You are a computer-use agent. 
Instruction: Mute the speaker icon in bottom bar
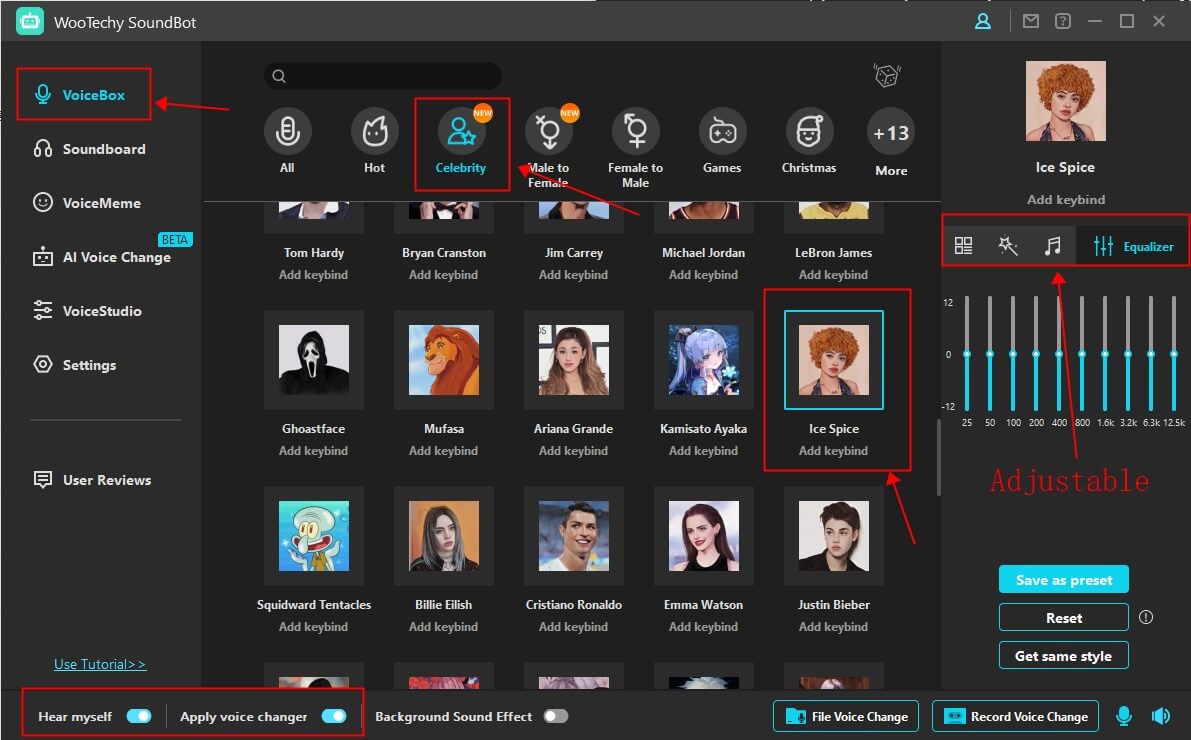tap(1160, 716)
